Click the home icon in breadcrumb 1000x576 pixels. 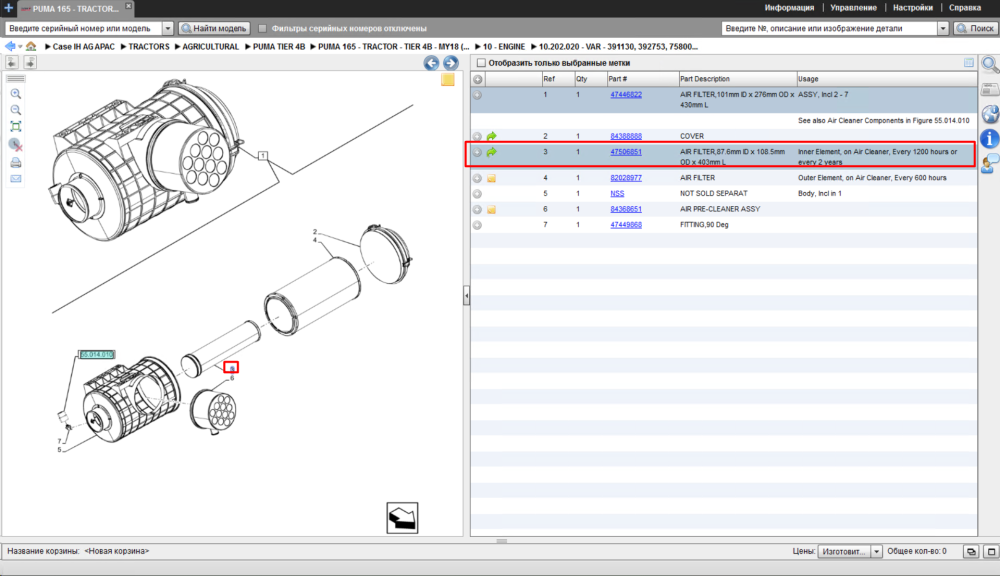coord(31,47)
